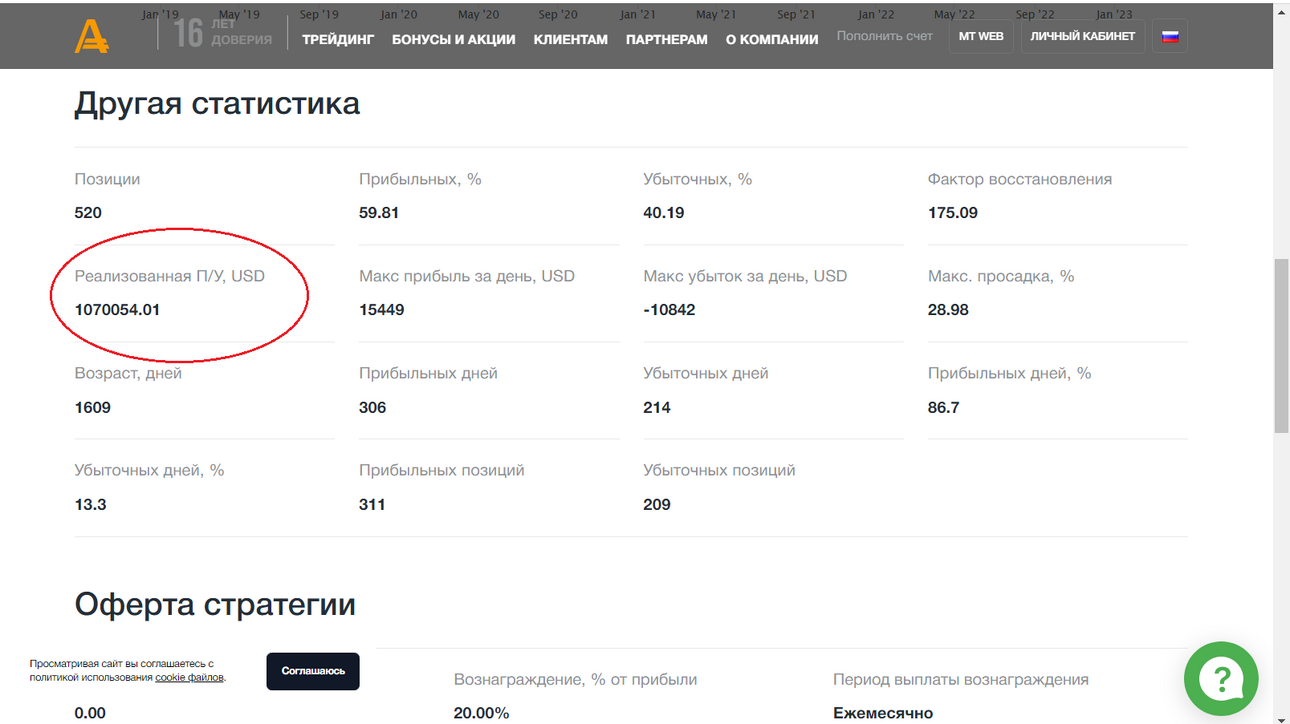
Task: Click the Прибыльных дней, % value 86.7
Action: 944,408
